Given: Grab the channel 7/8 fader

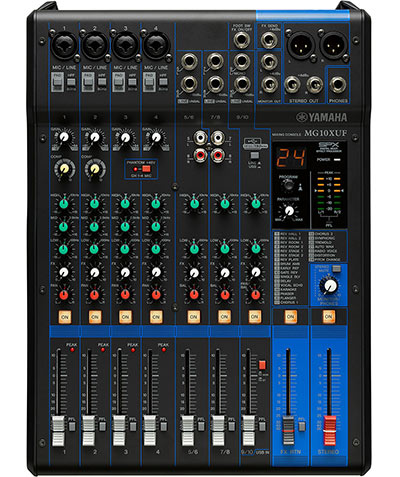Looking at the screenshot, I should coord(218,430).
